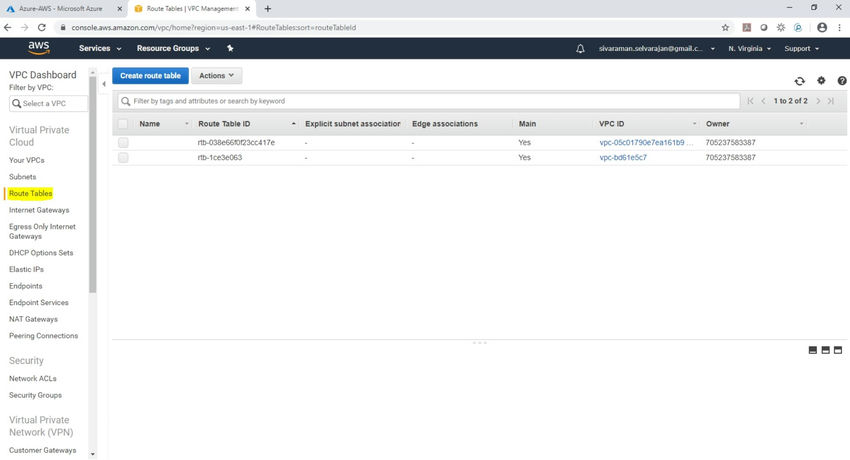Open DHCP Options Sets in sidebar

tap(41, 253)
